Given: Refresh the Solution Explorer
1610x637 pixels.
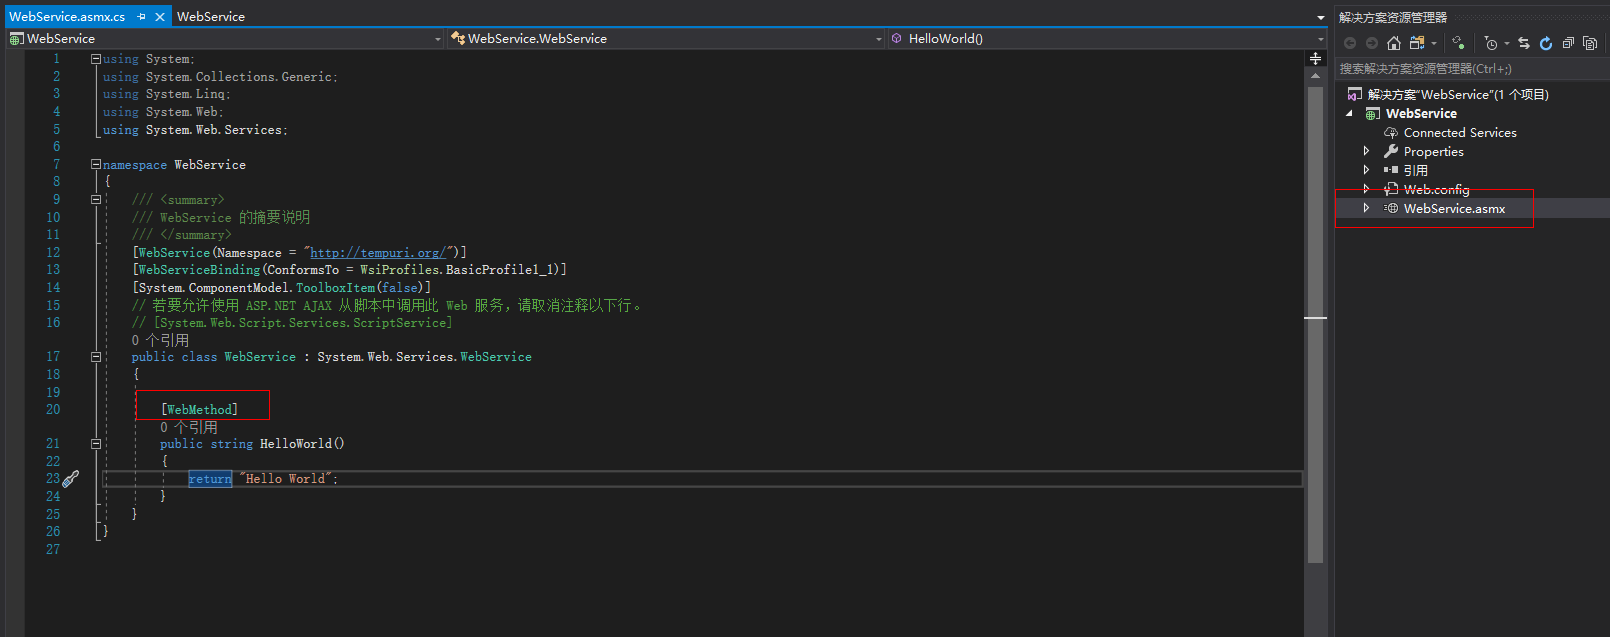Looking at the screenshot, I should click(x=1546, y=43).
